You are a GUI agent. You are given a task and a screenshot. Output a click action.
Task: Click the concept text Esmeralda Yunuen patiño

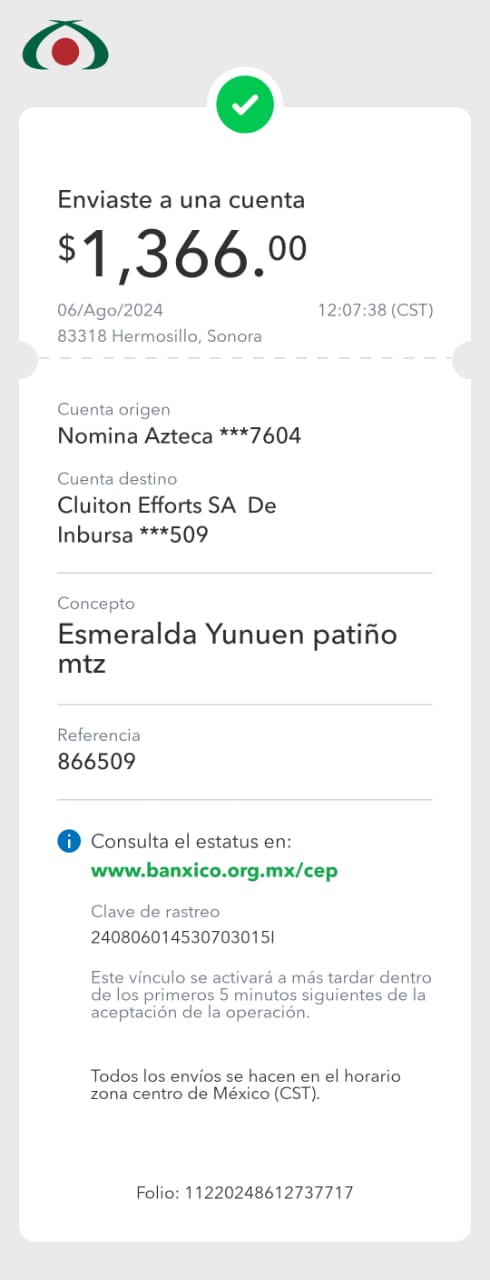coord(227,648)
